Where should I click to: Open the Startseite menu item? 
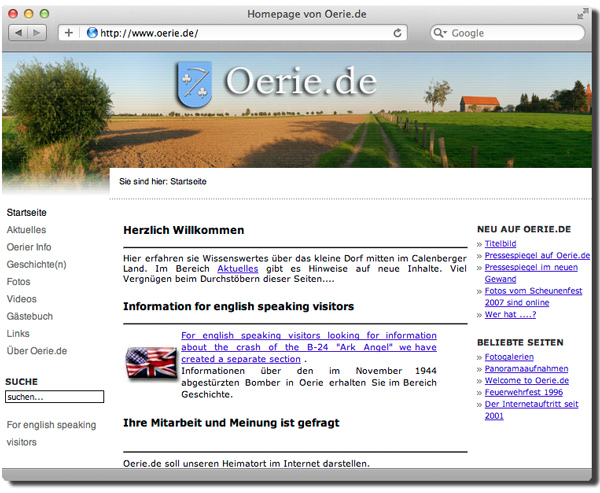click(26, 213)
